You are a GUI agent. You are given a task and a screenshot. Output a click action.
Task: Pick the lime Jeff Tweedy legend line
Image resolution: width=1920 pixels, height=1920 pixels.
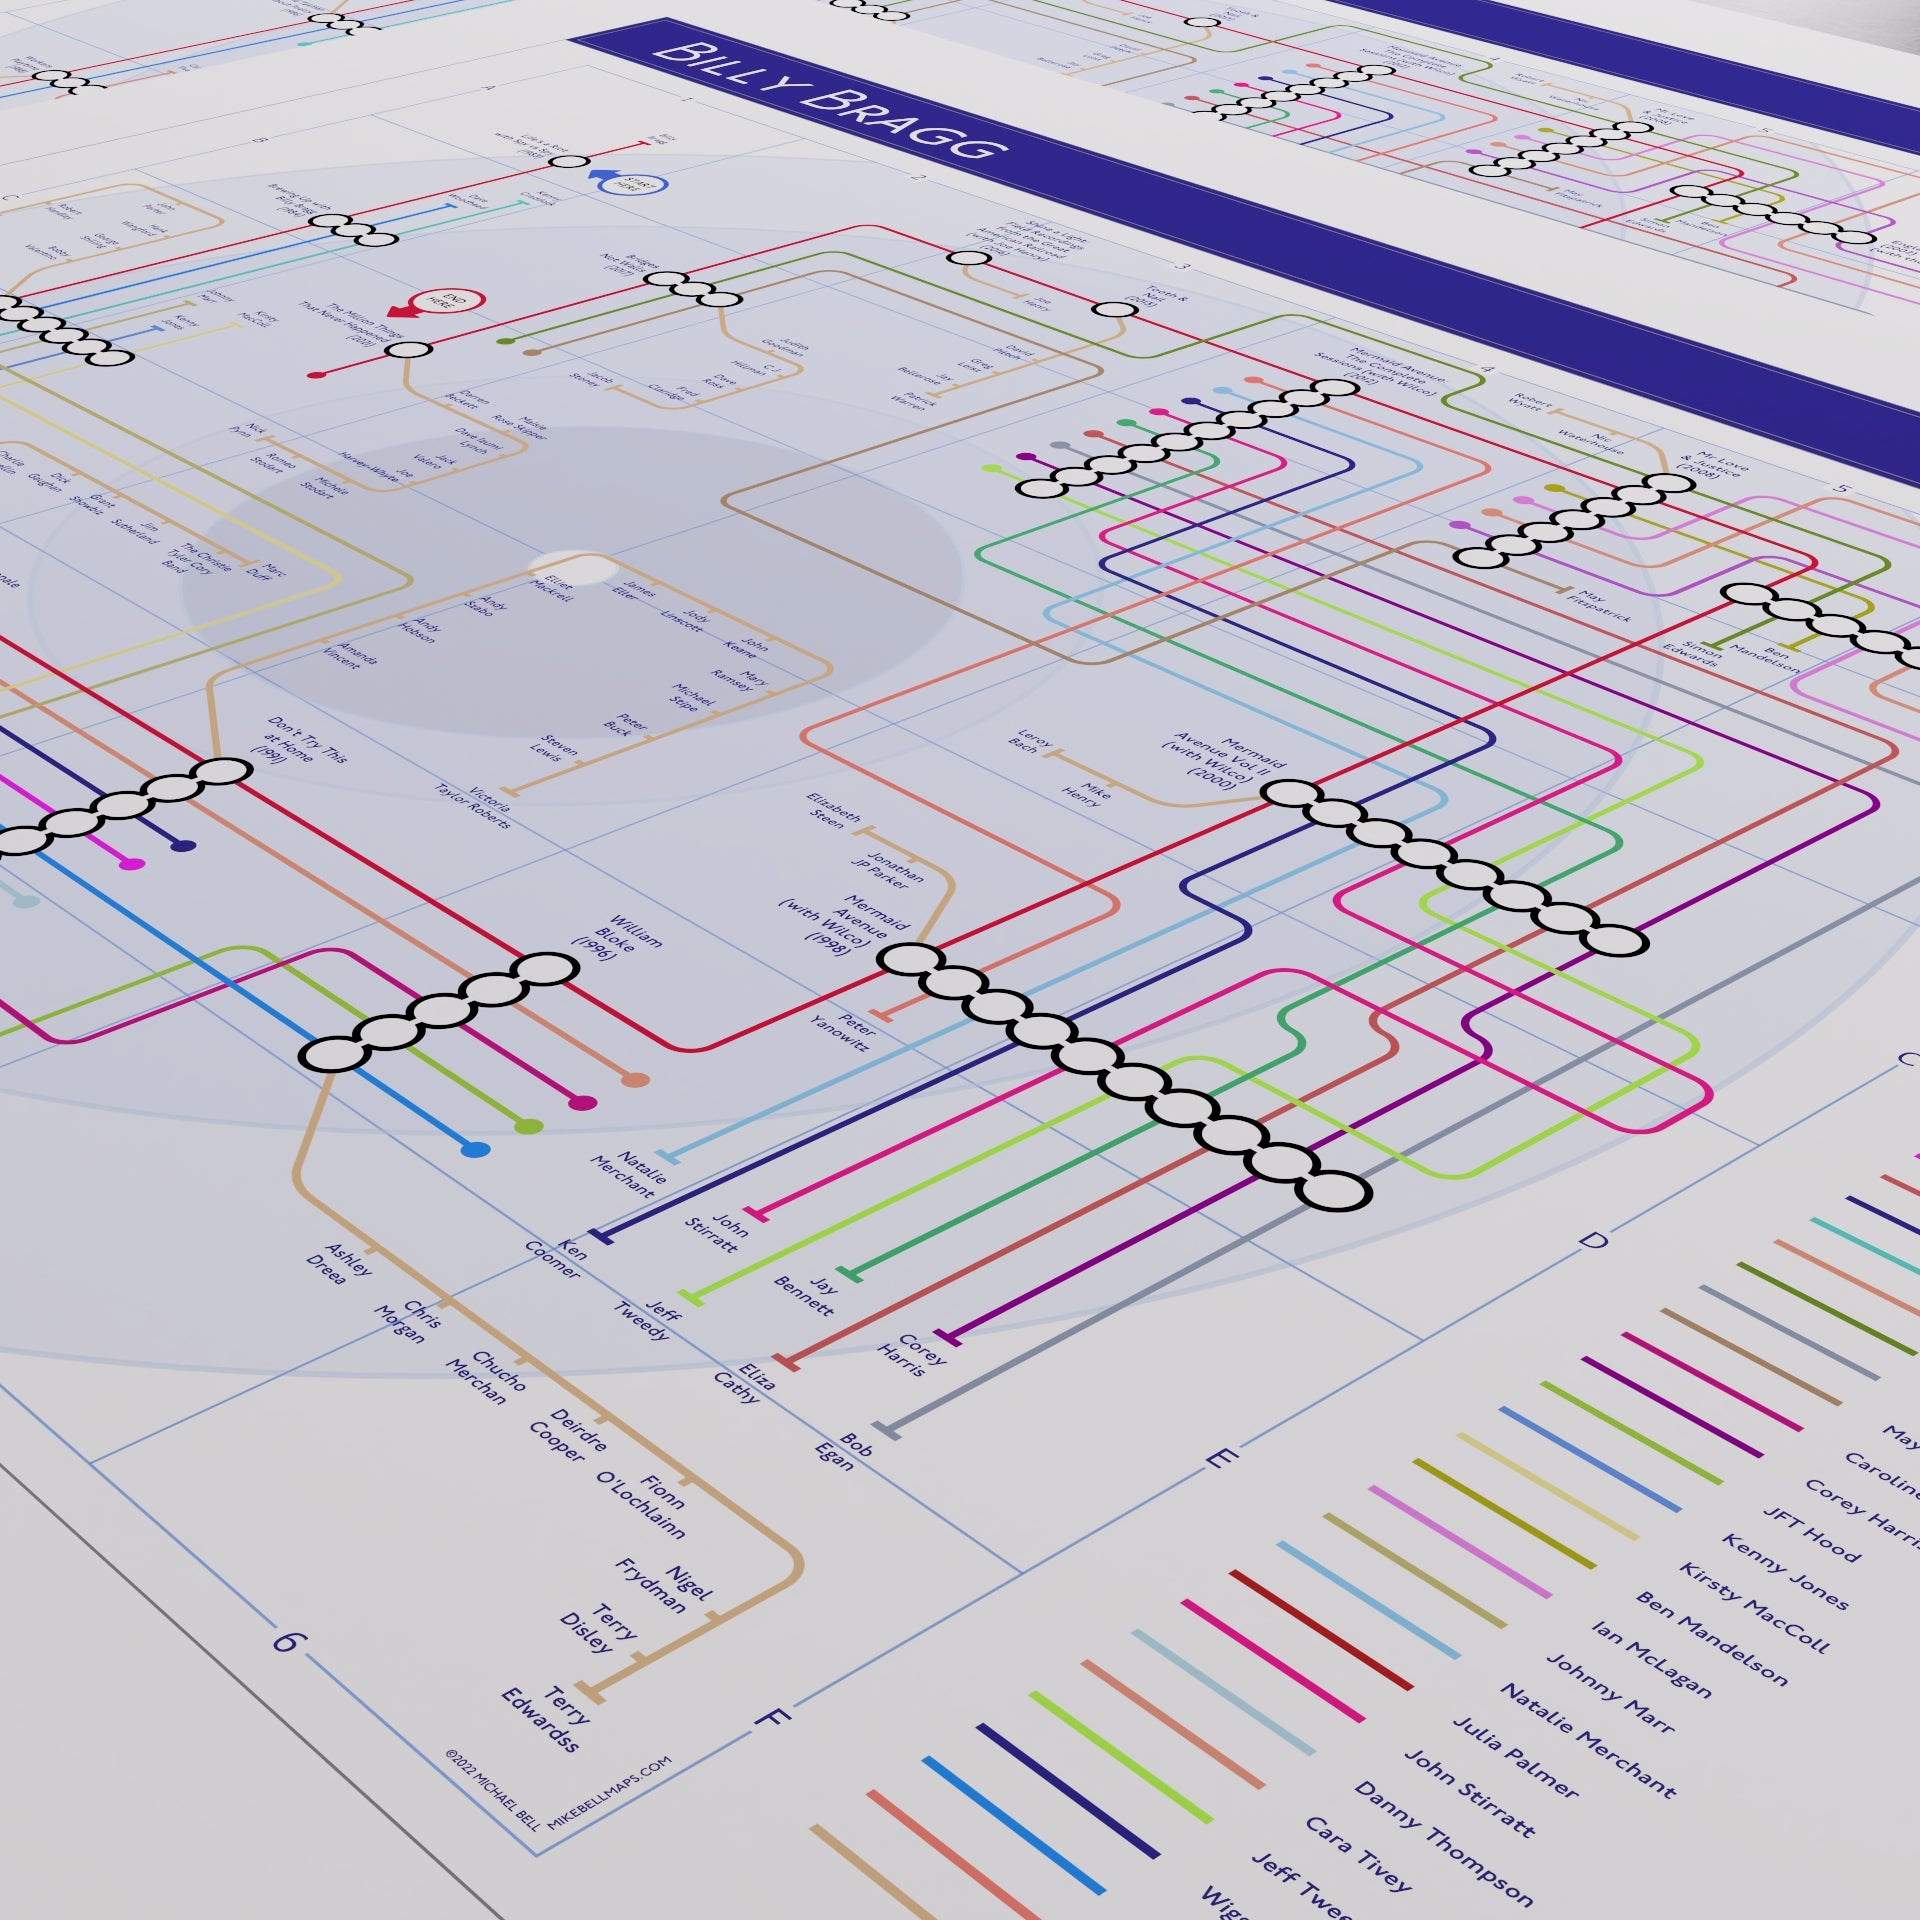[x=1120, y=1757]
